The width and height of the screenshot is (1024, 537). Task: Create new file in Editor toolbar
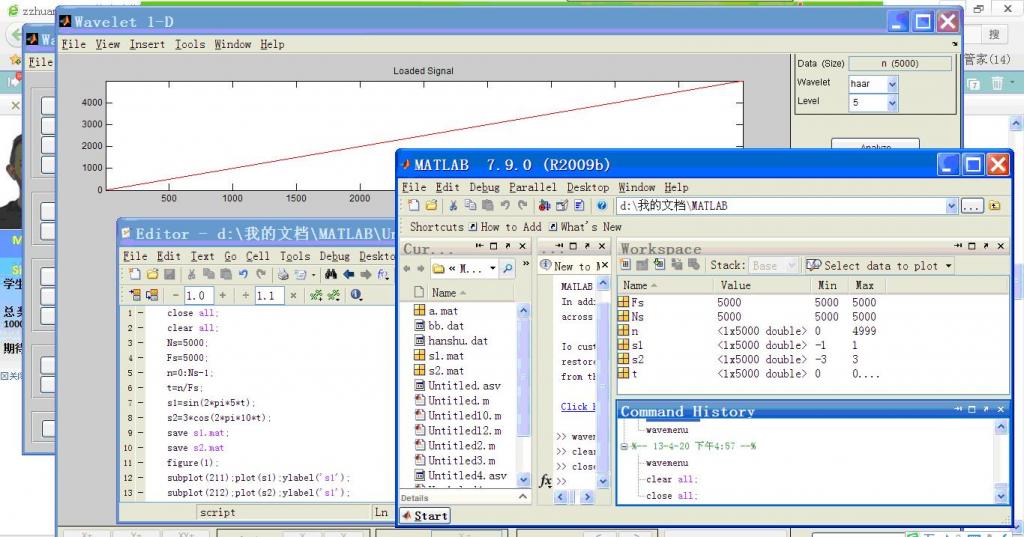135,274
